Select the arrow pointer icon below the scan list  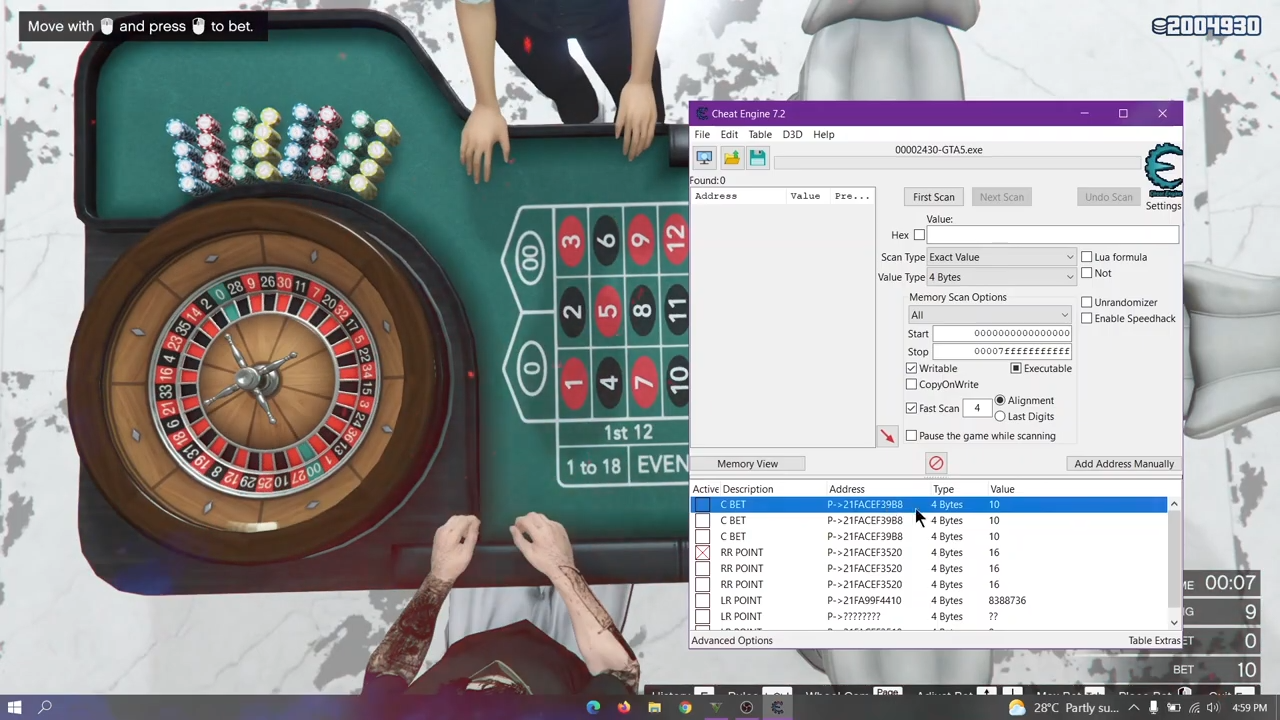pyautogui.click(x=888, y=435)
